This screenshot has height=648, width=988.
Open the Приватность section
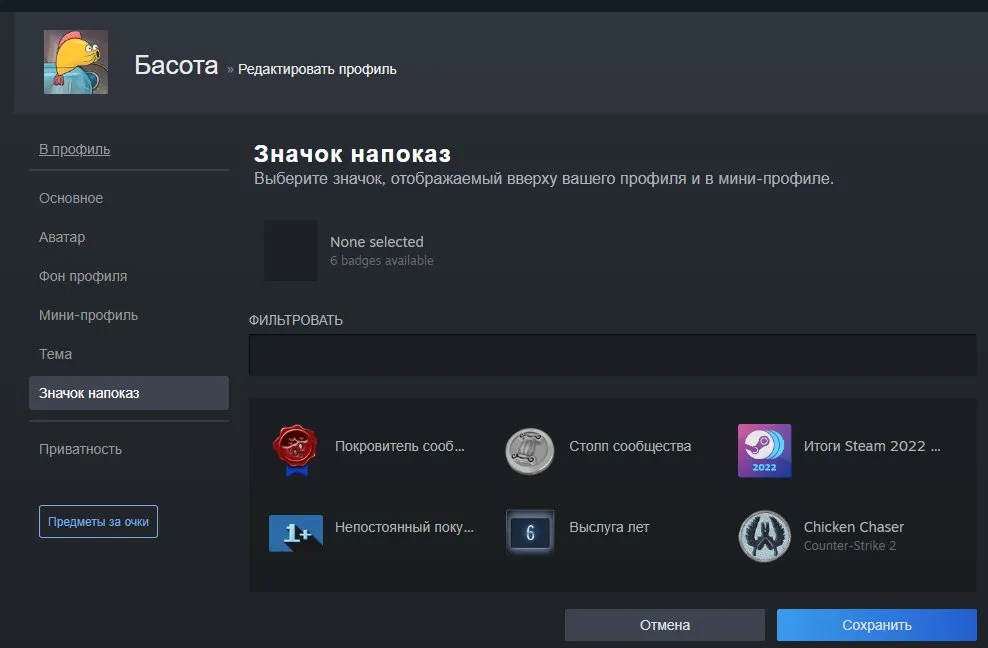80,449
